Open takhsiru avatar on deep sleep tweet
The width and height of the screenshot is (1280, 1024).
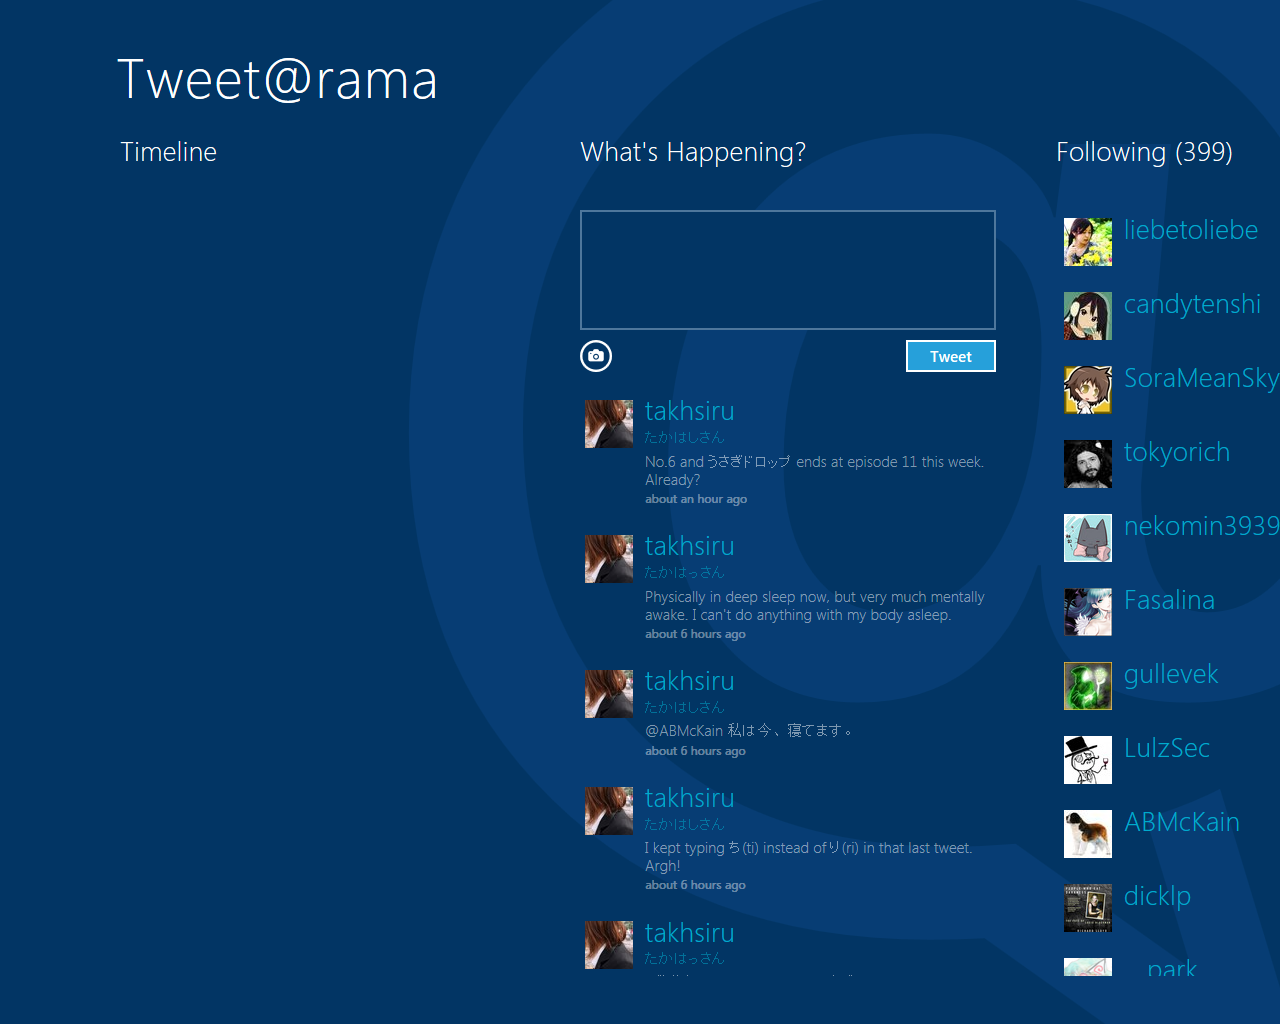[x=609, y=559]
